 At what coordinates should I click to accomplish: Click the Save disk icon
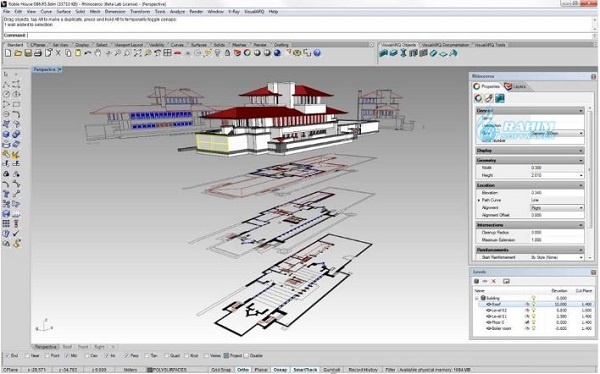(28, 53)
